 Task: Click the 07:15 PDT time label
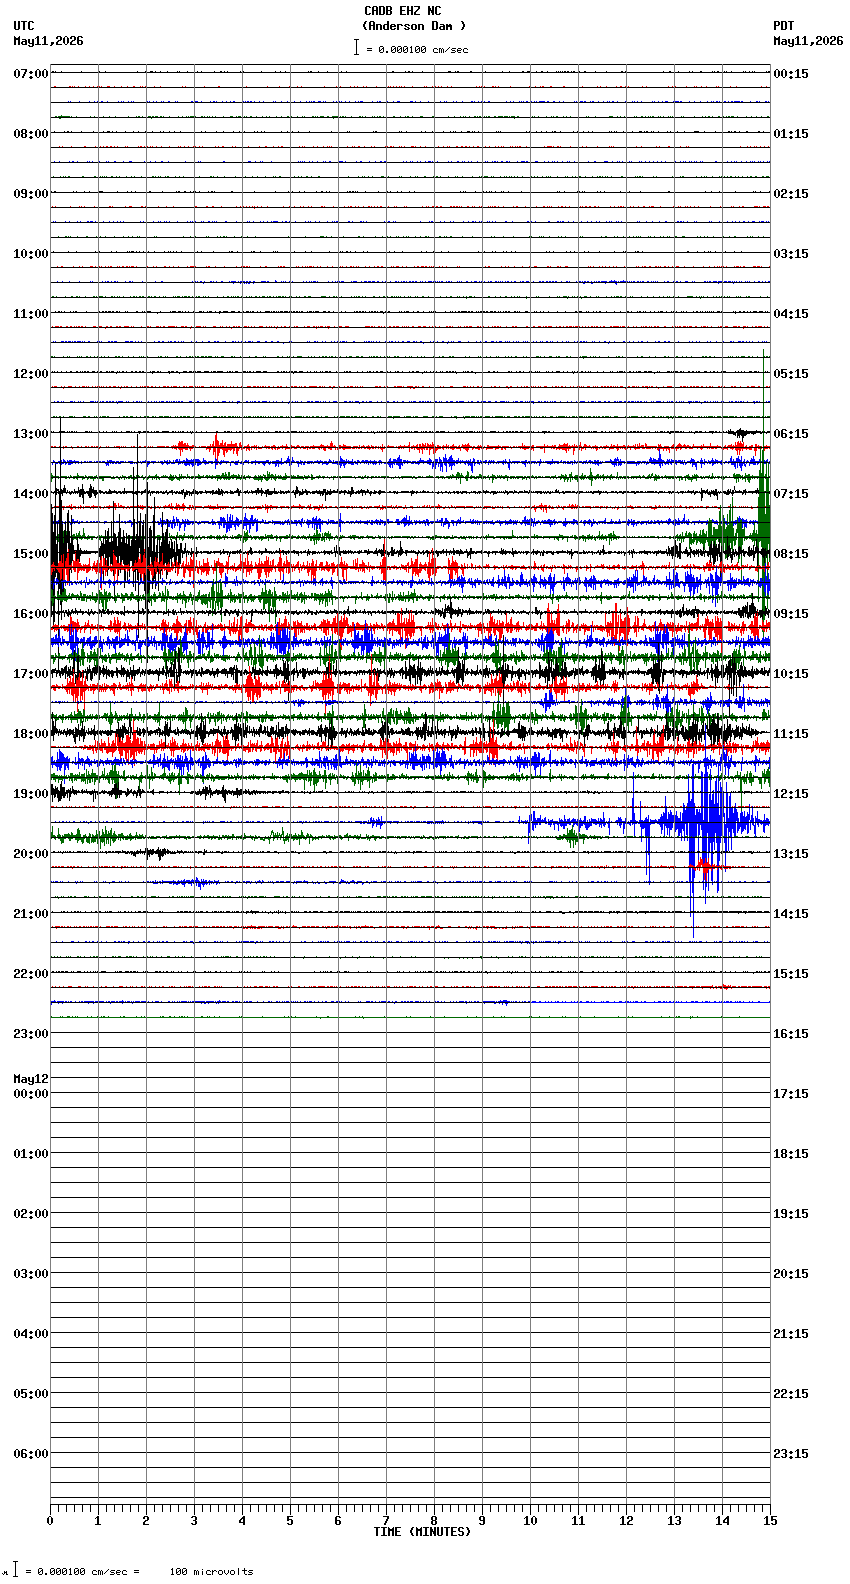click(791, 494)
